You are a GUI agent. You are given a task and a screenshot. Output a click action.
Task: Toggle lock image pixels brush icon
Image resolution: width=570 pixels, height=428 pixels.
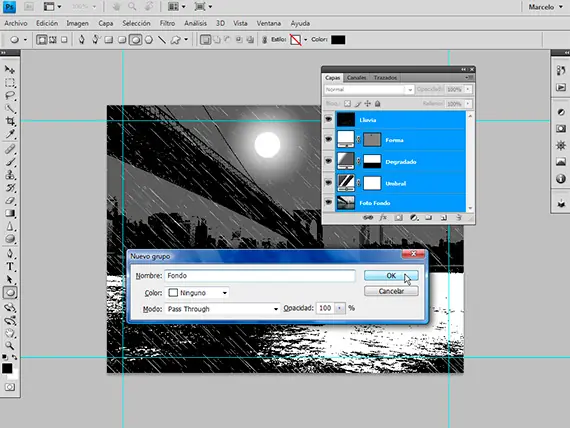click(358, 104)
